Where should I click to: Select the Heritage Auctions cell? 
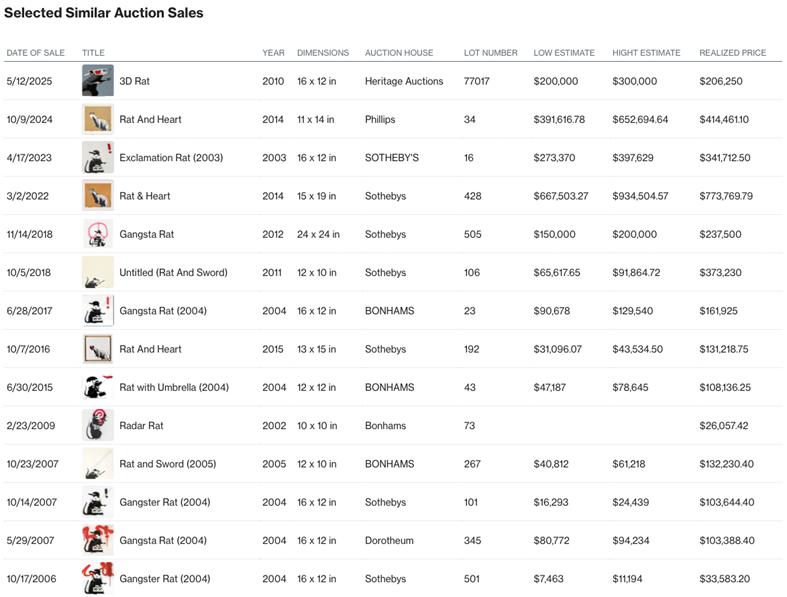point(404,81)
